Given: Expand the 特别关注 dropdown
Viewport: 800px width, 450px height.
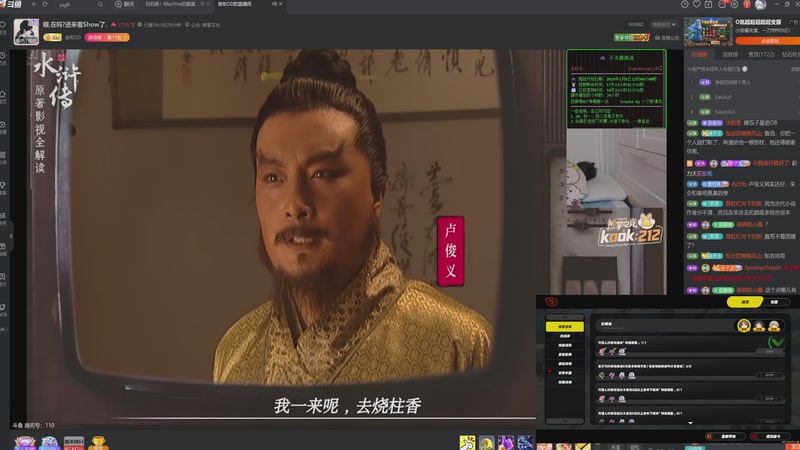Looking at the screenshot, I should 663,24.
